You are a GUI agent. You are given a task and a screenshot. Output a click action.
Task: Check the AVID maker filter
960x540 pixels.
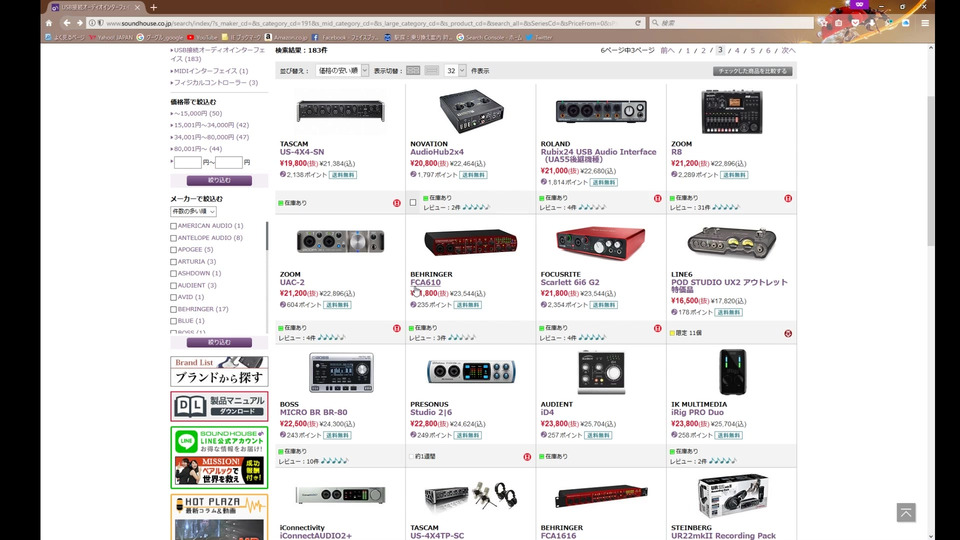coord(173,298)
